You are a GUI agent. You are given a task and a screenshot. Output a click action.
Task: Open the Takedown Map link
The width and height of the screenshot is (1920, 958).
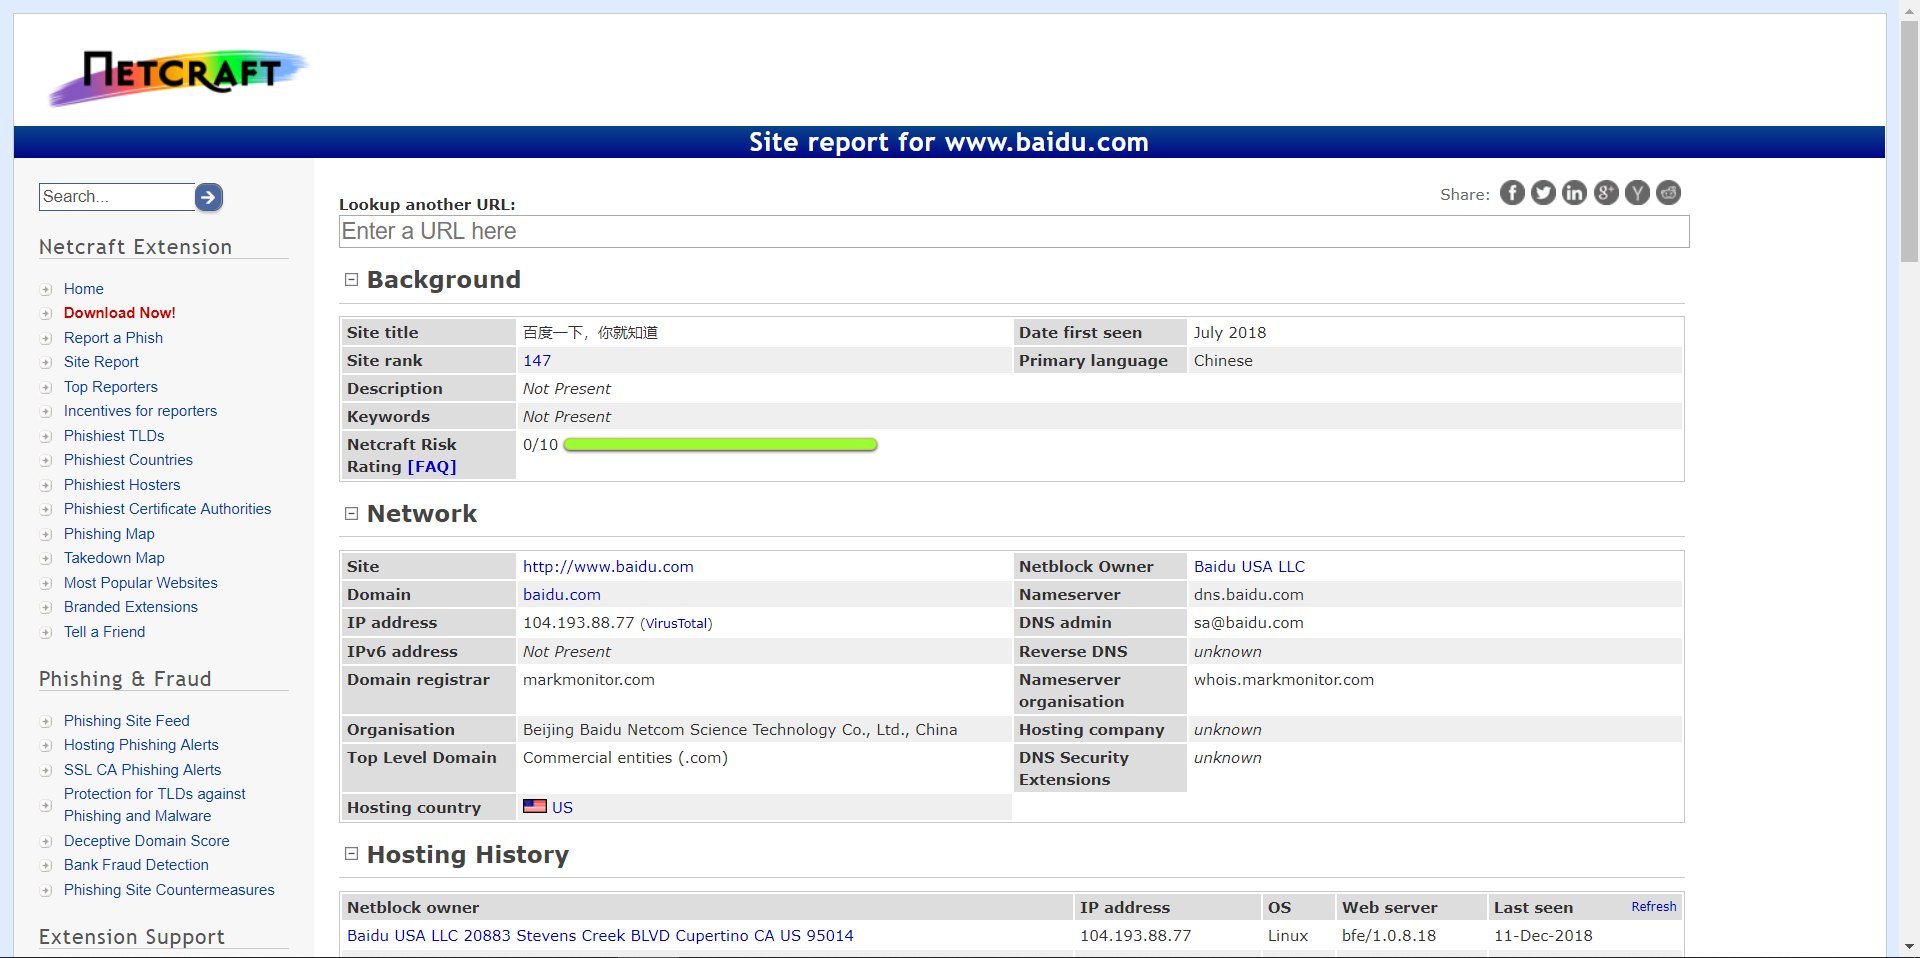click(114, 558)
